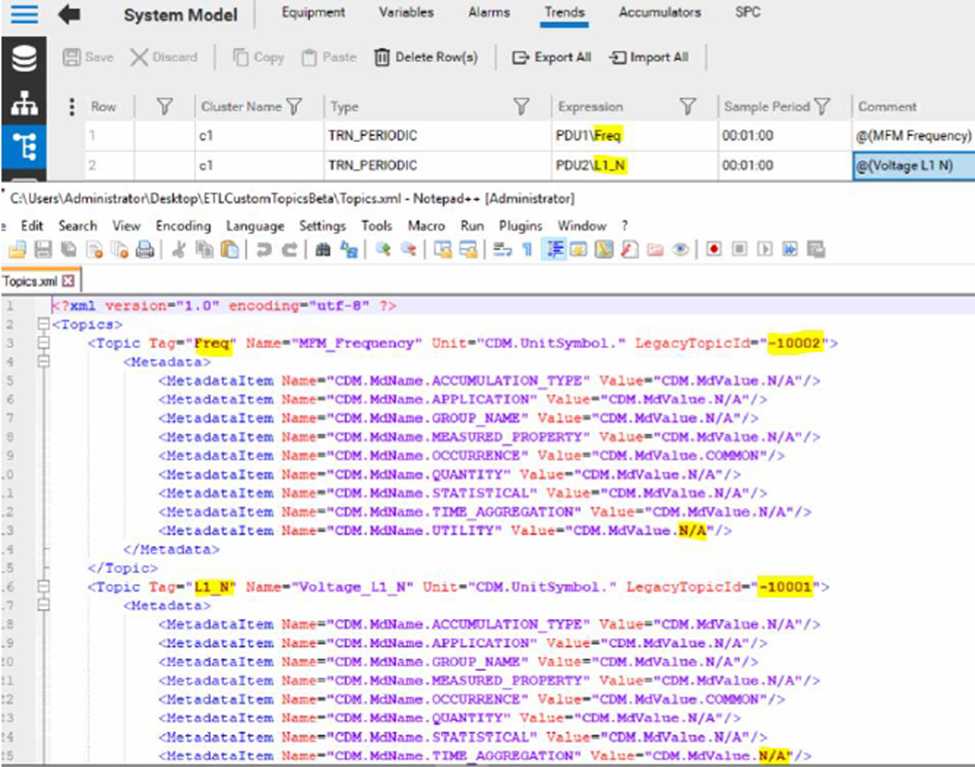Open the Cluster Name column filter
Image resolution: width=975 pixels, height=767 pixels.
[x=293, y=107]
